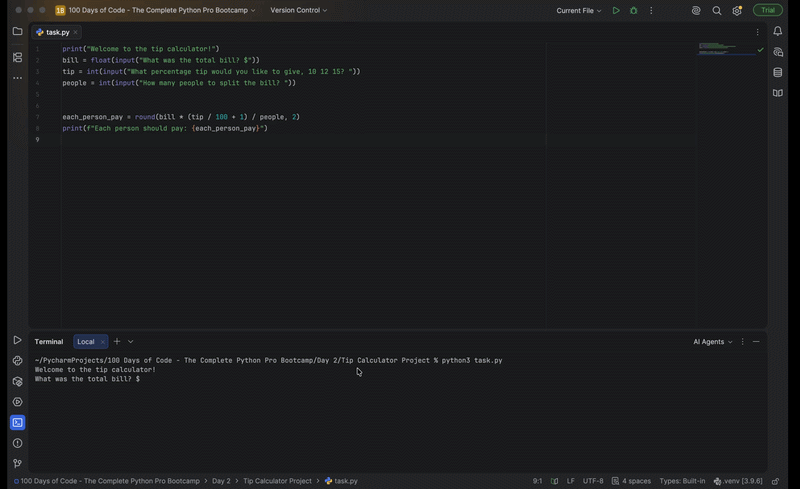Close the Local terminal session
This screenshot has width=800, height=489.
click(103, 341)
